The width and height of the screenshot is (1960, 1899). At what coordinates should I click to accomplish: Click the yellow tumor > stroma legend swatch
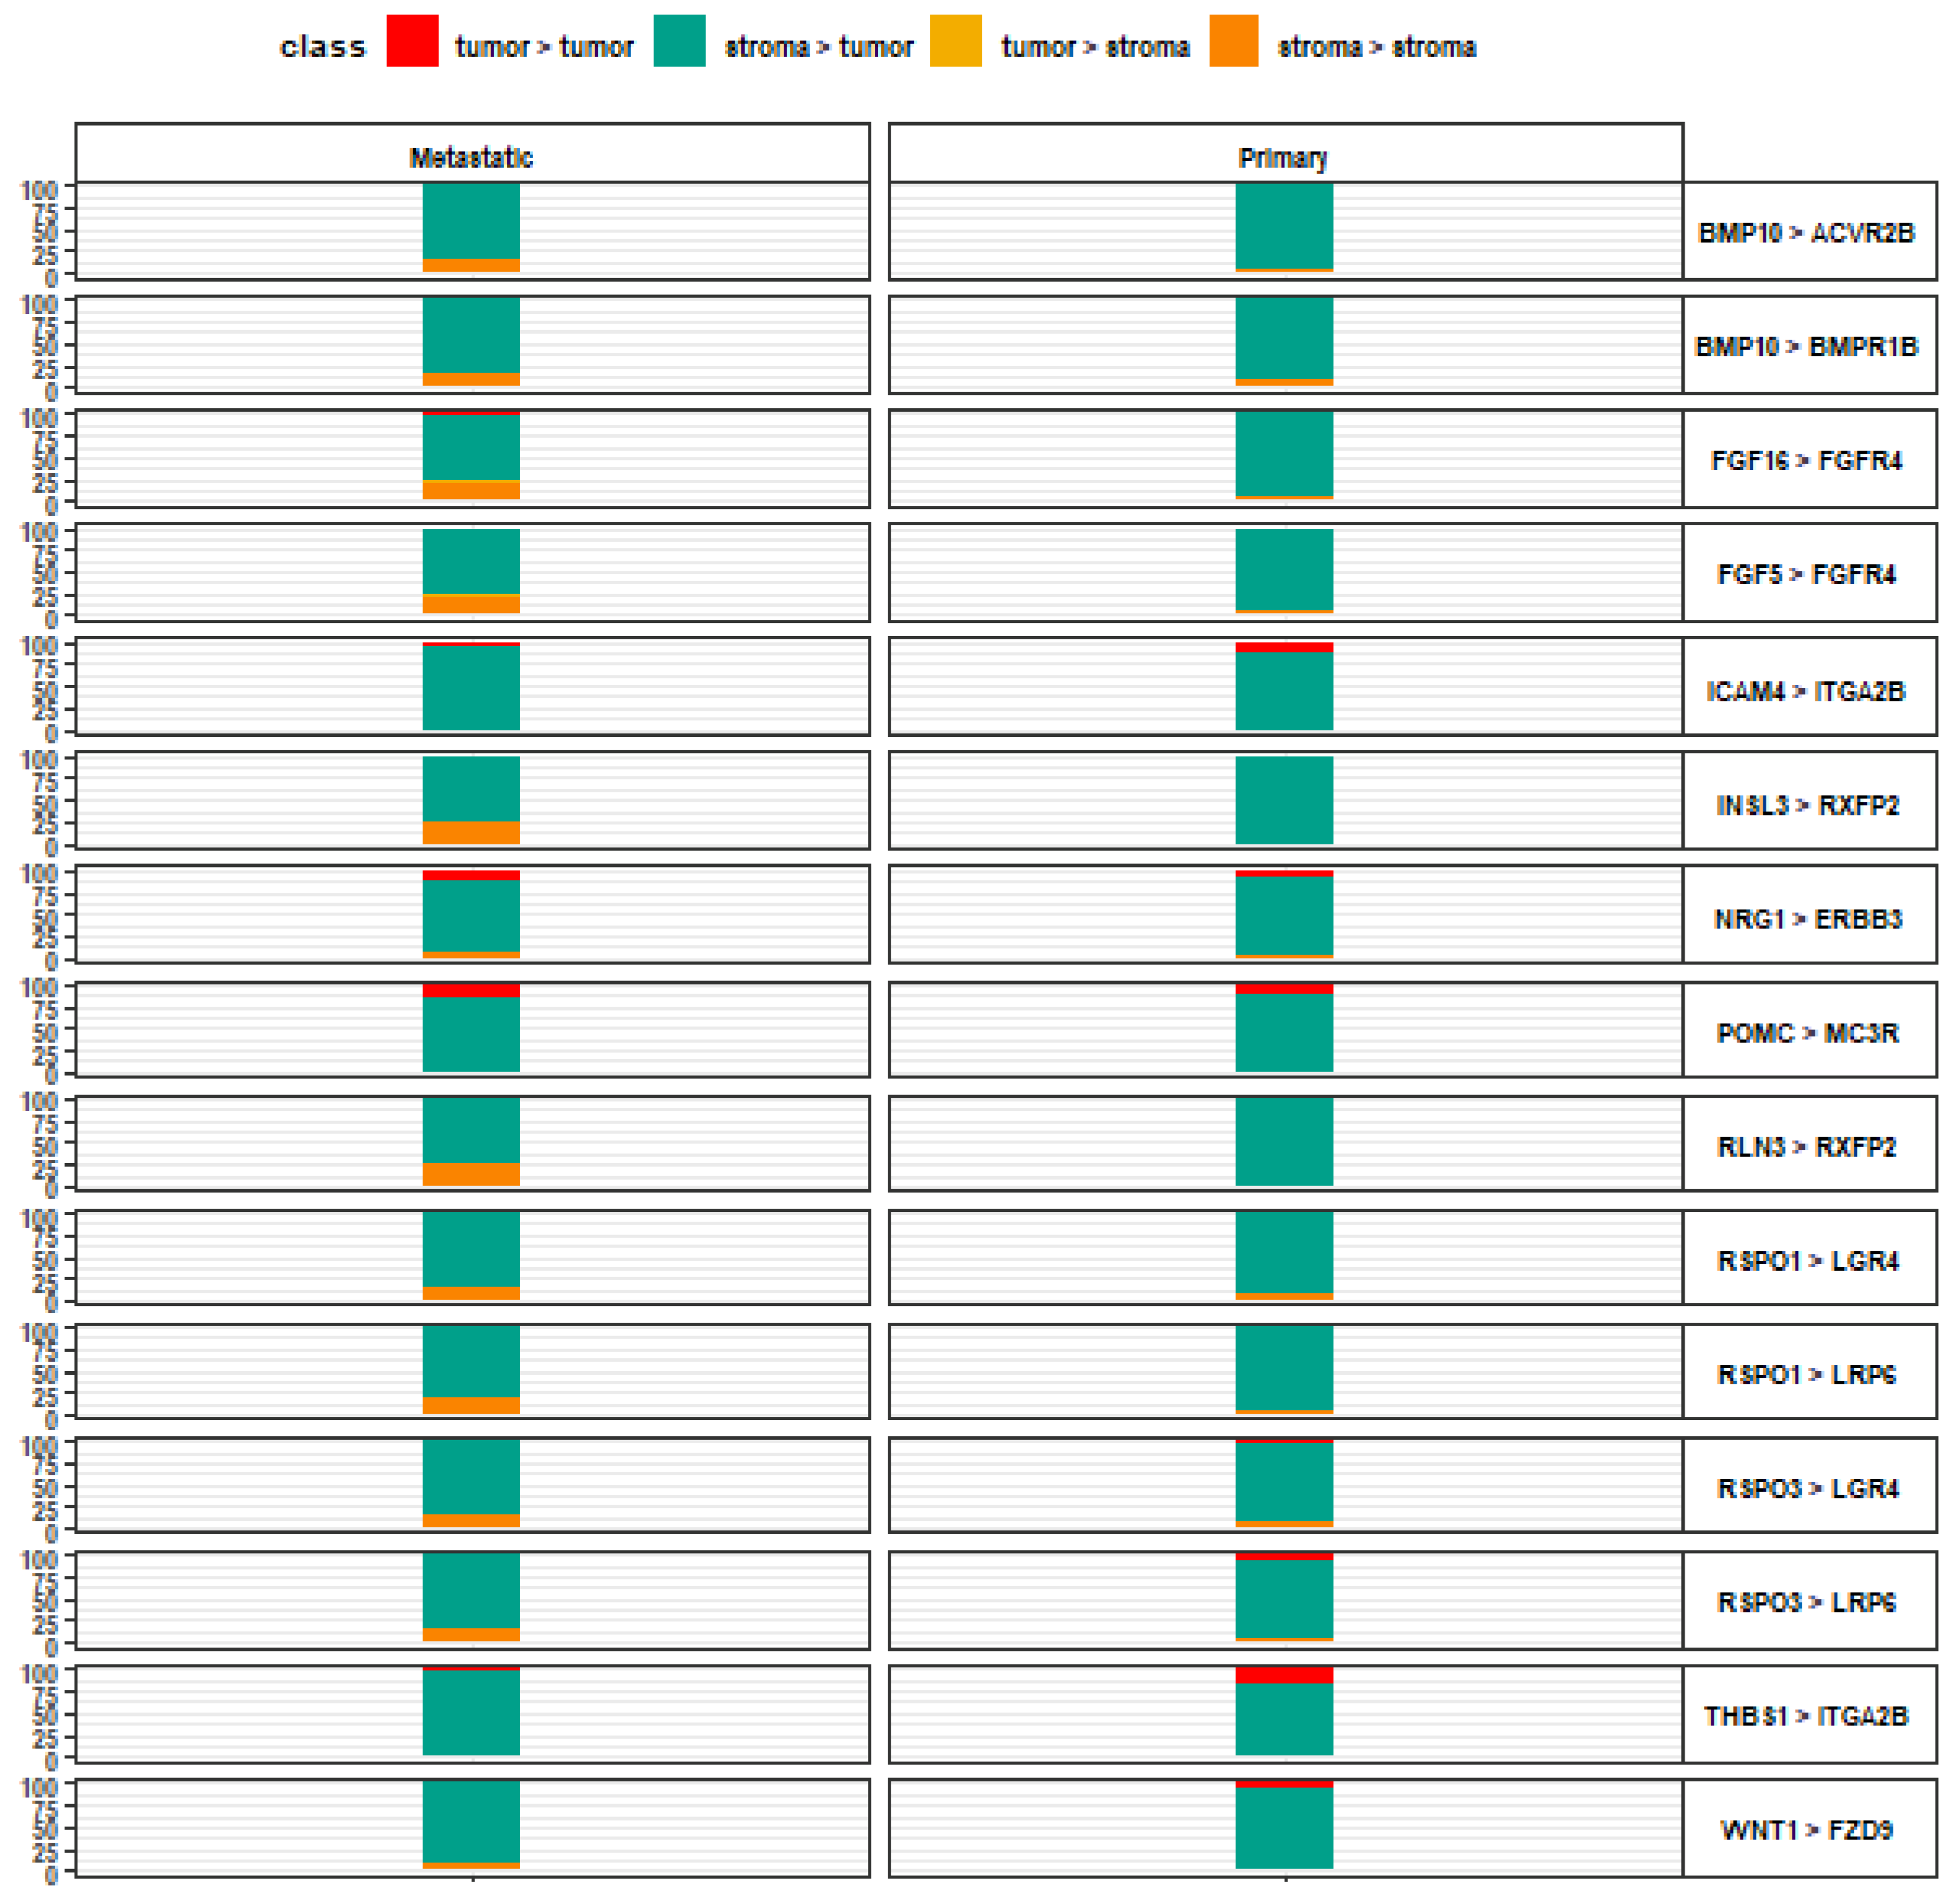click(955, 41)
